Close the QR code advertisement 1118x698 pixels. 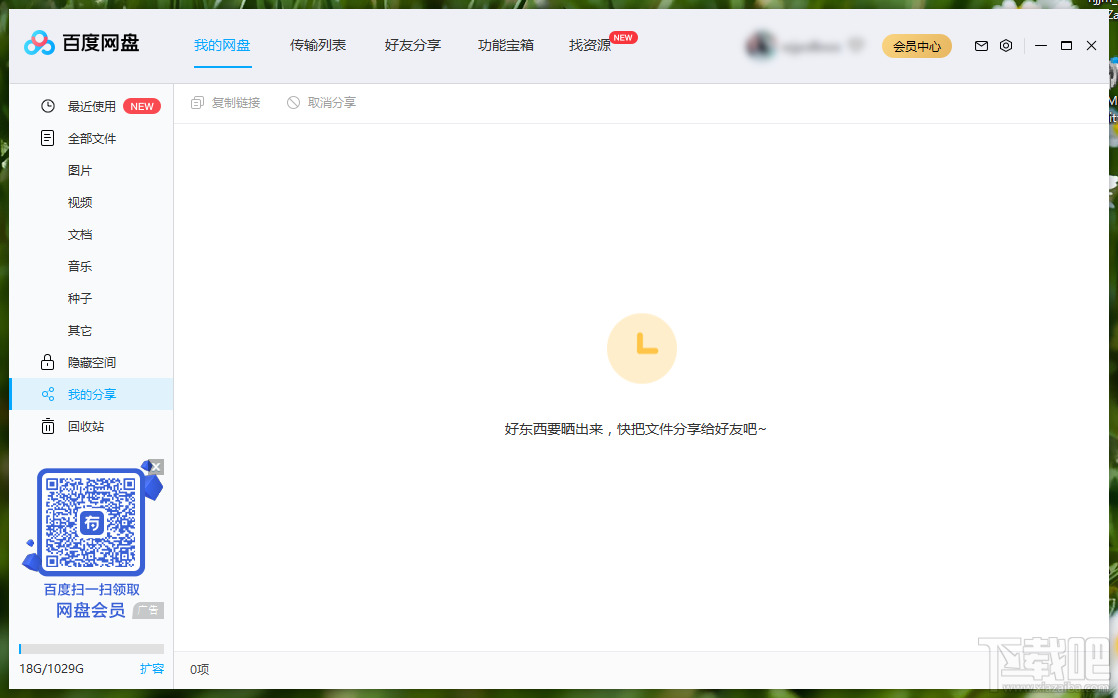[156, 467]
